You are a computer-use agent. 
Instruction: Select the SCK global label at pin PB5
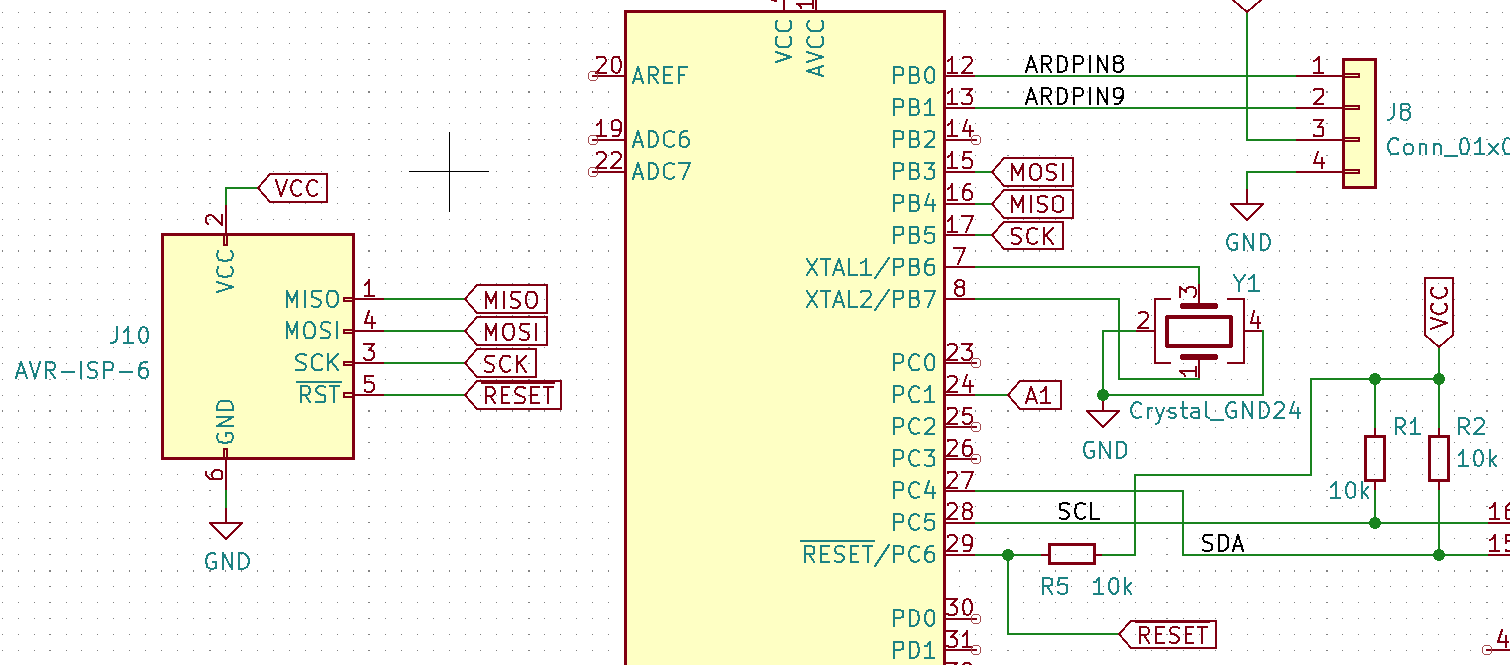pos(1027,236)
